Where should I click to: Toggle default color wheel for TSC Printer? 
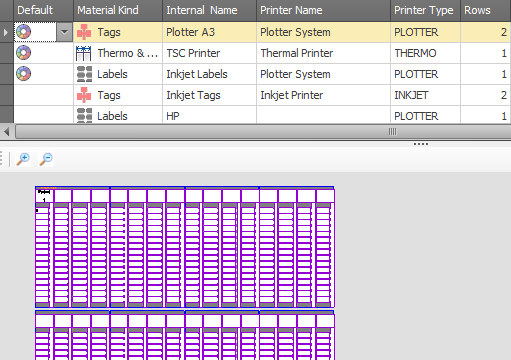click(24, 53)
